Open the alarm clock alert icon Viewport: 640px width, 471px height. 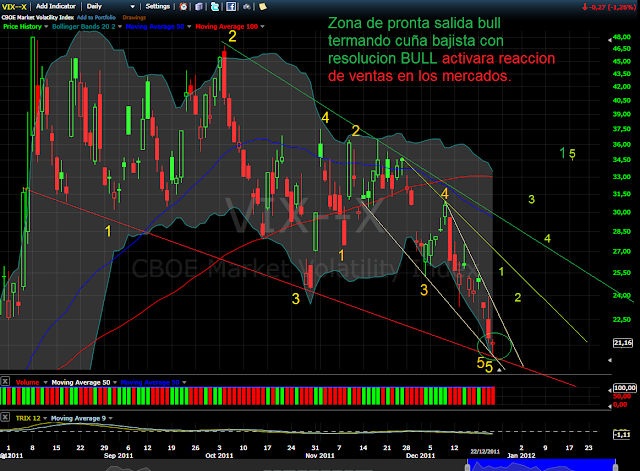(183, 7)
